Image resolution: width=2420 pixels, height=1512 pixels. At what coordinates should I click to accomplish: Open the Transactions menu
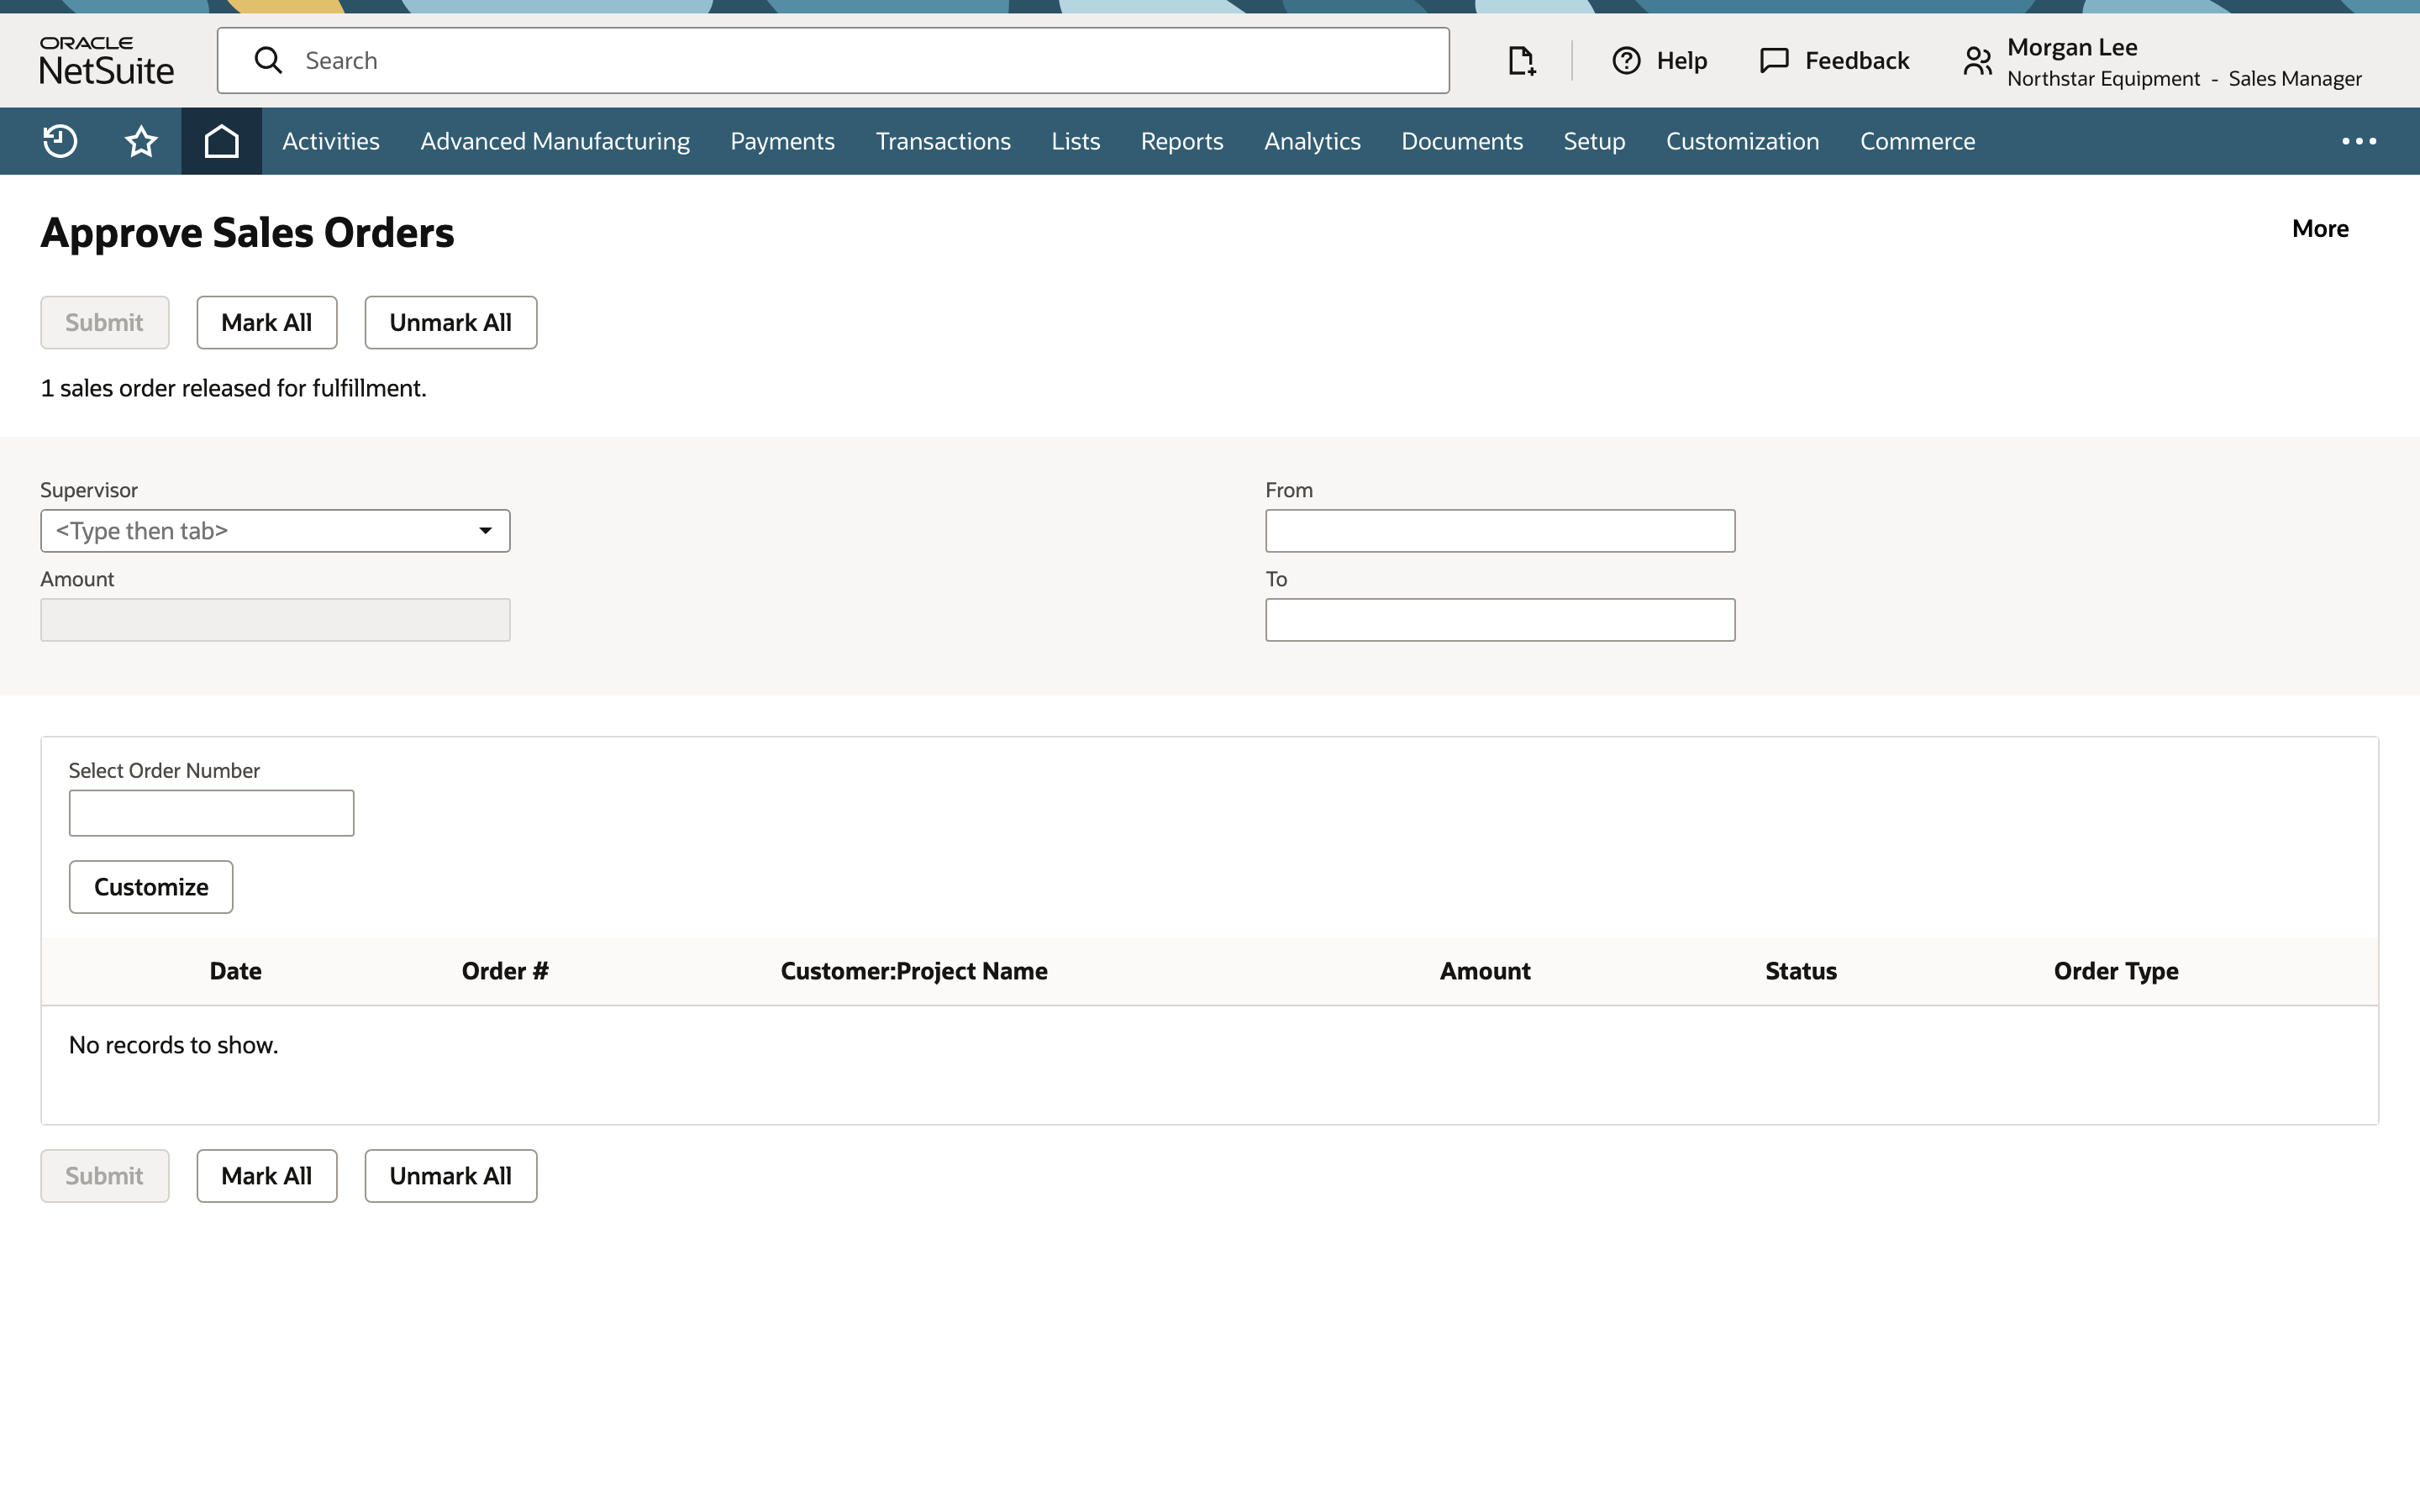[943, 141]
